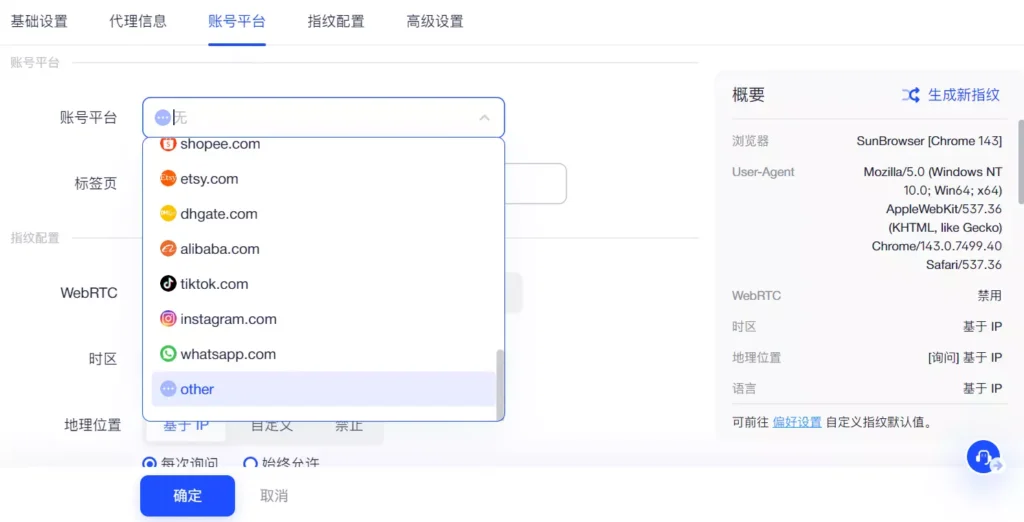Click the Instagram logo icon

(168, 319)
